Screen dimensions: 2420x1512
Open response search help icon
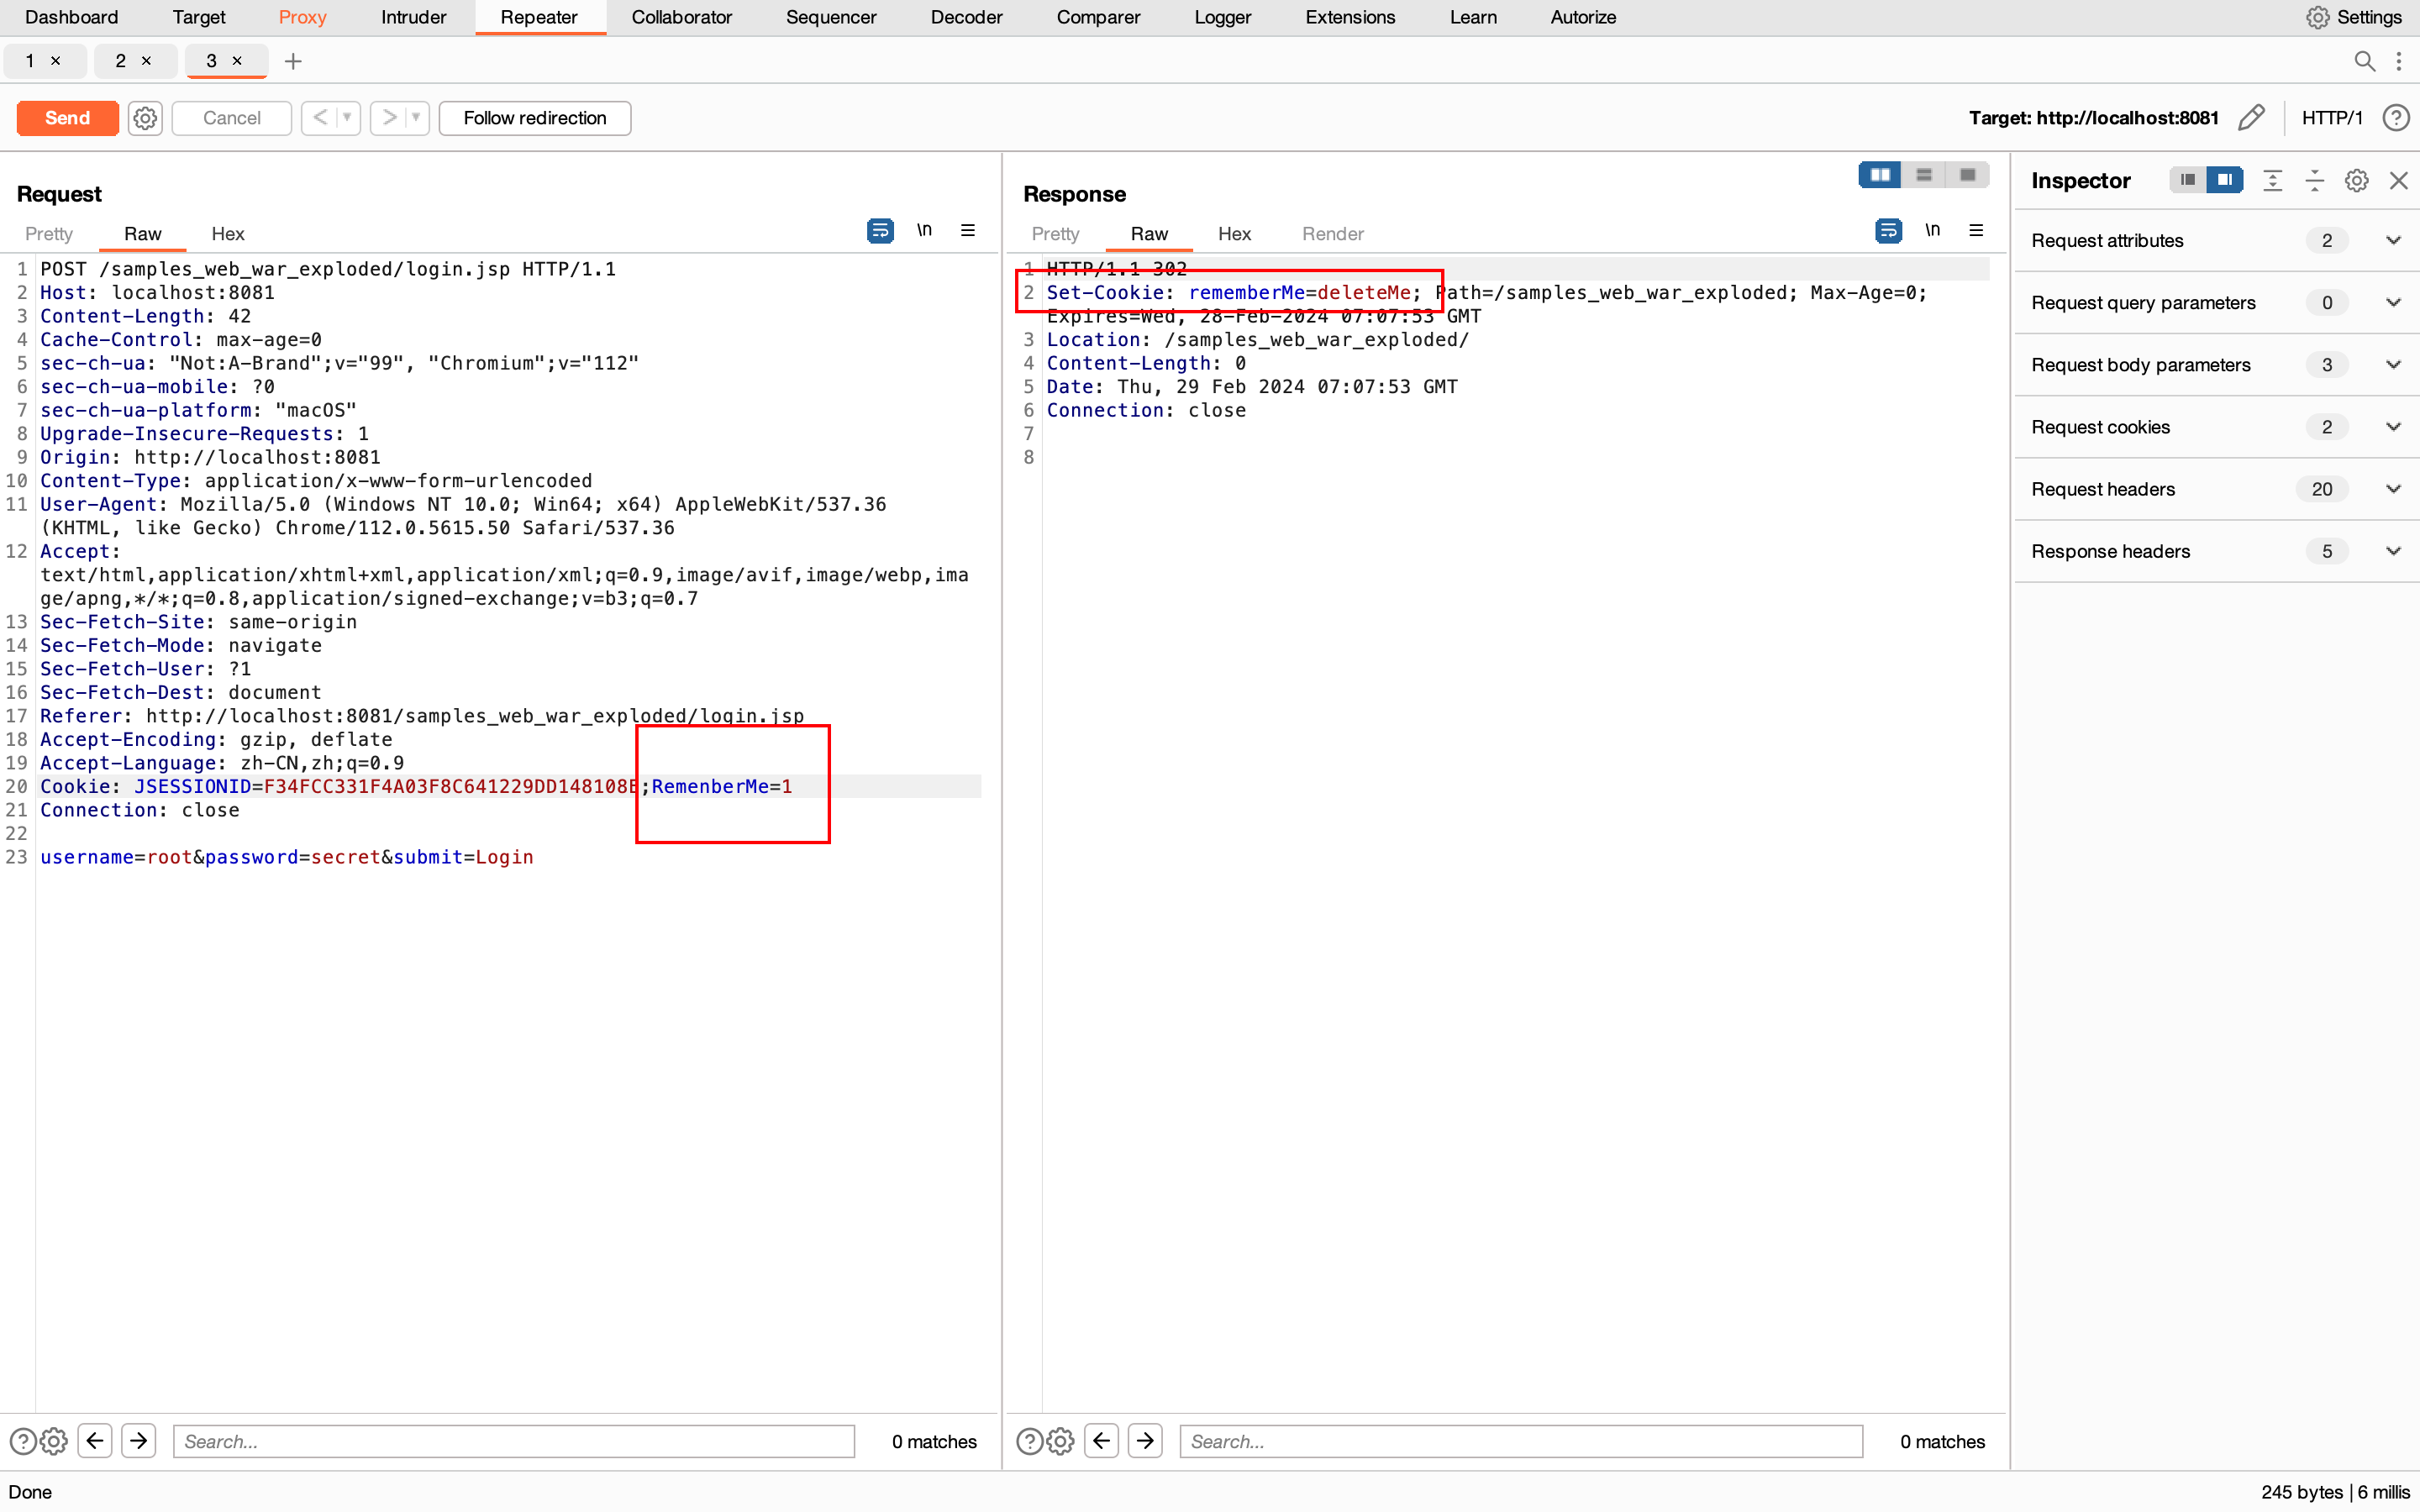pyautogui.click(x=1030, y=1441)
